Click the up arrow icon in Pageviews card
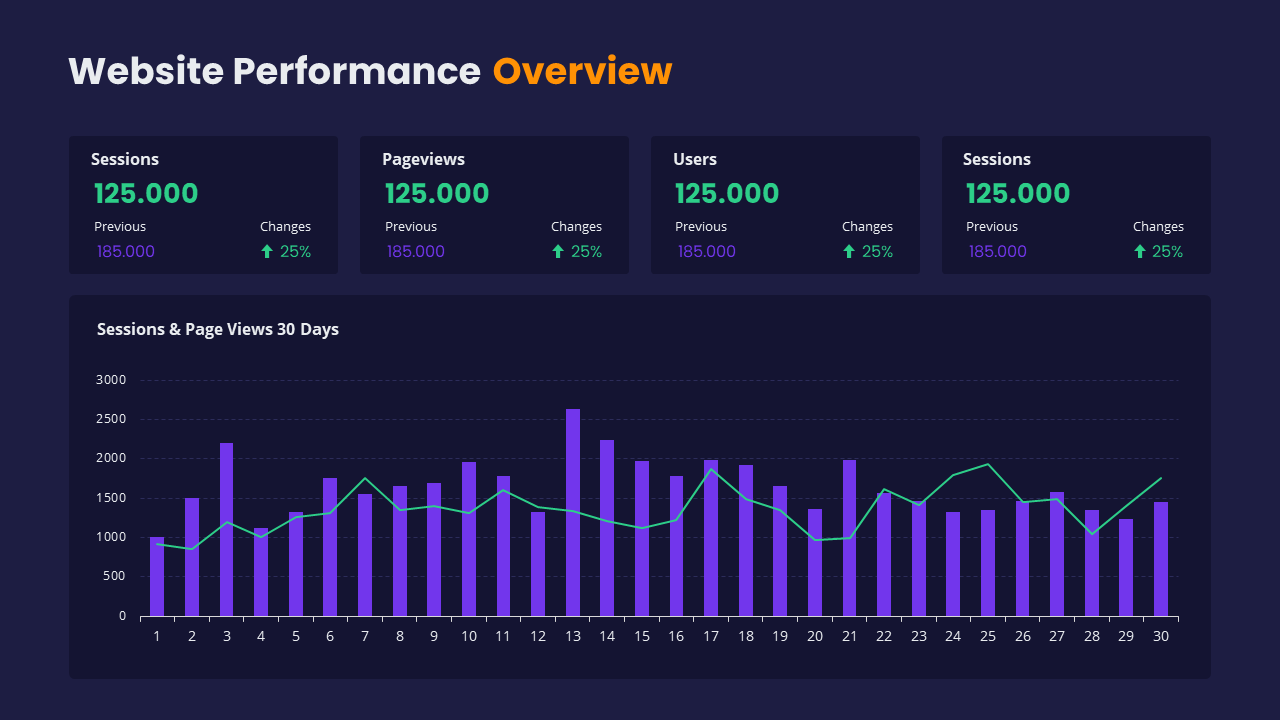This screenshot has height=720, width=1280. pos(559,251)
